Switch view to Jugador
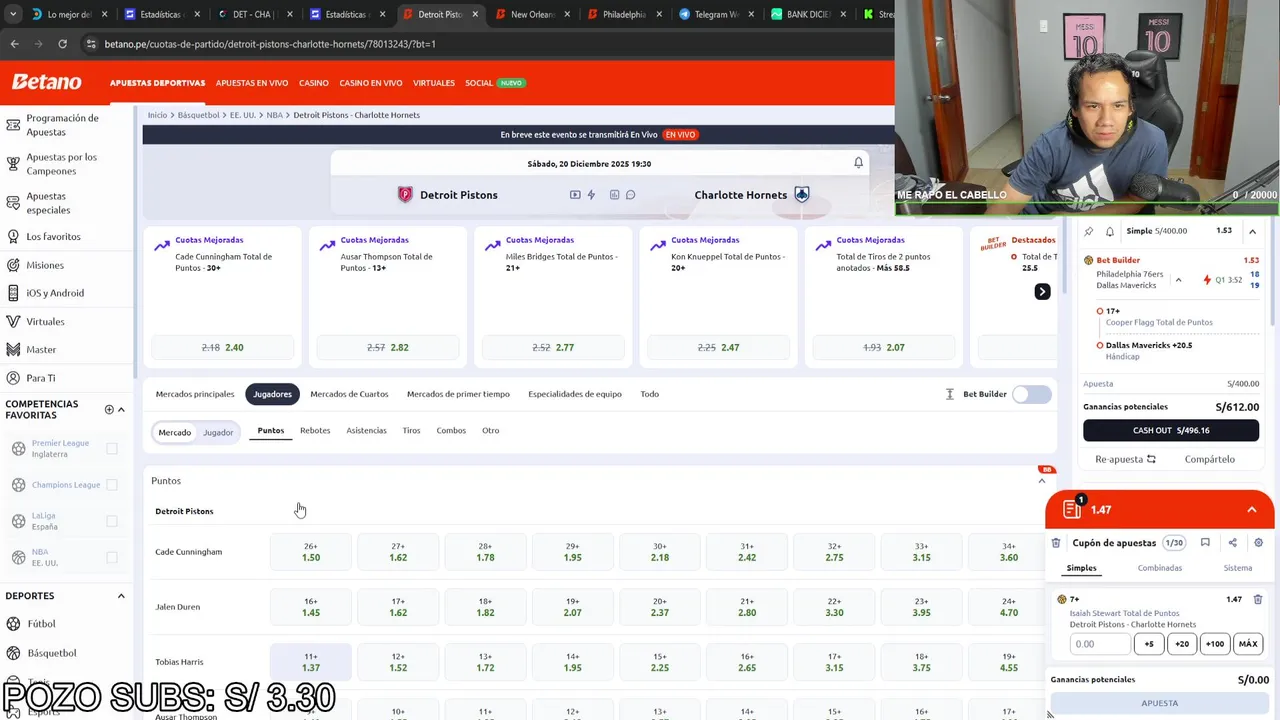The image size is (1280, 720). (x=218, y=432)
